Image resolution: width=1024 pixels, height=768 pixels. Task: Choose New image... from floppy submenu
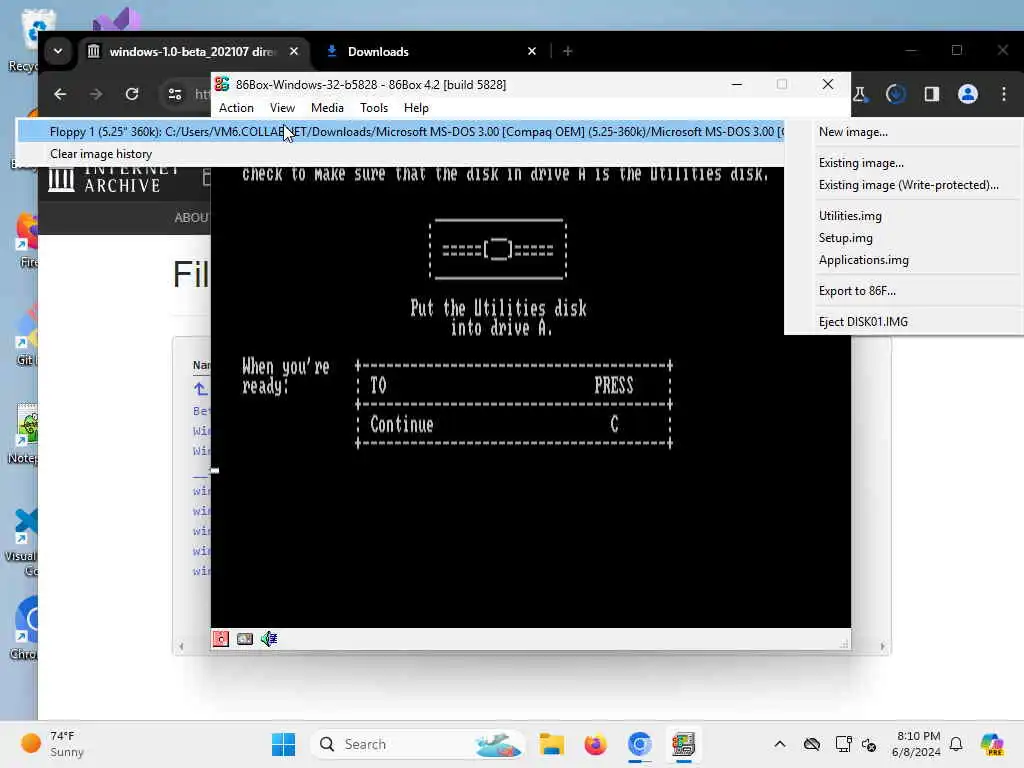904,132
